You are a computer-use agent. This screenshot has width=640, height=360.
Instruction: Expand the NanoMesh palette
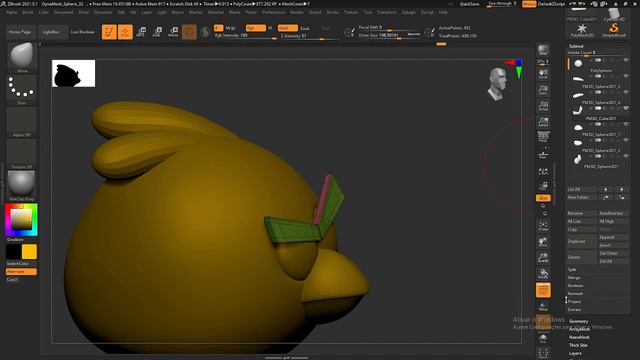[579, 337]
